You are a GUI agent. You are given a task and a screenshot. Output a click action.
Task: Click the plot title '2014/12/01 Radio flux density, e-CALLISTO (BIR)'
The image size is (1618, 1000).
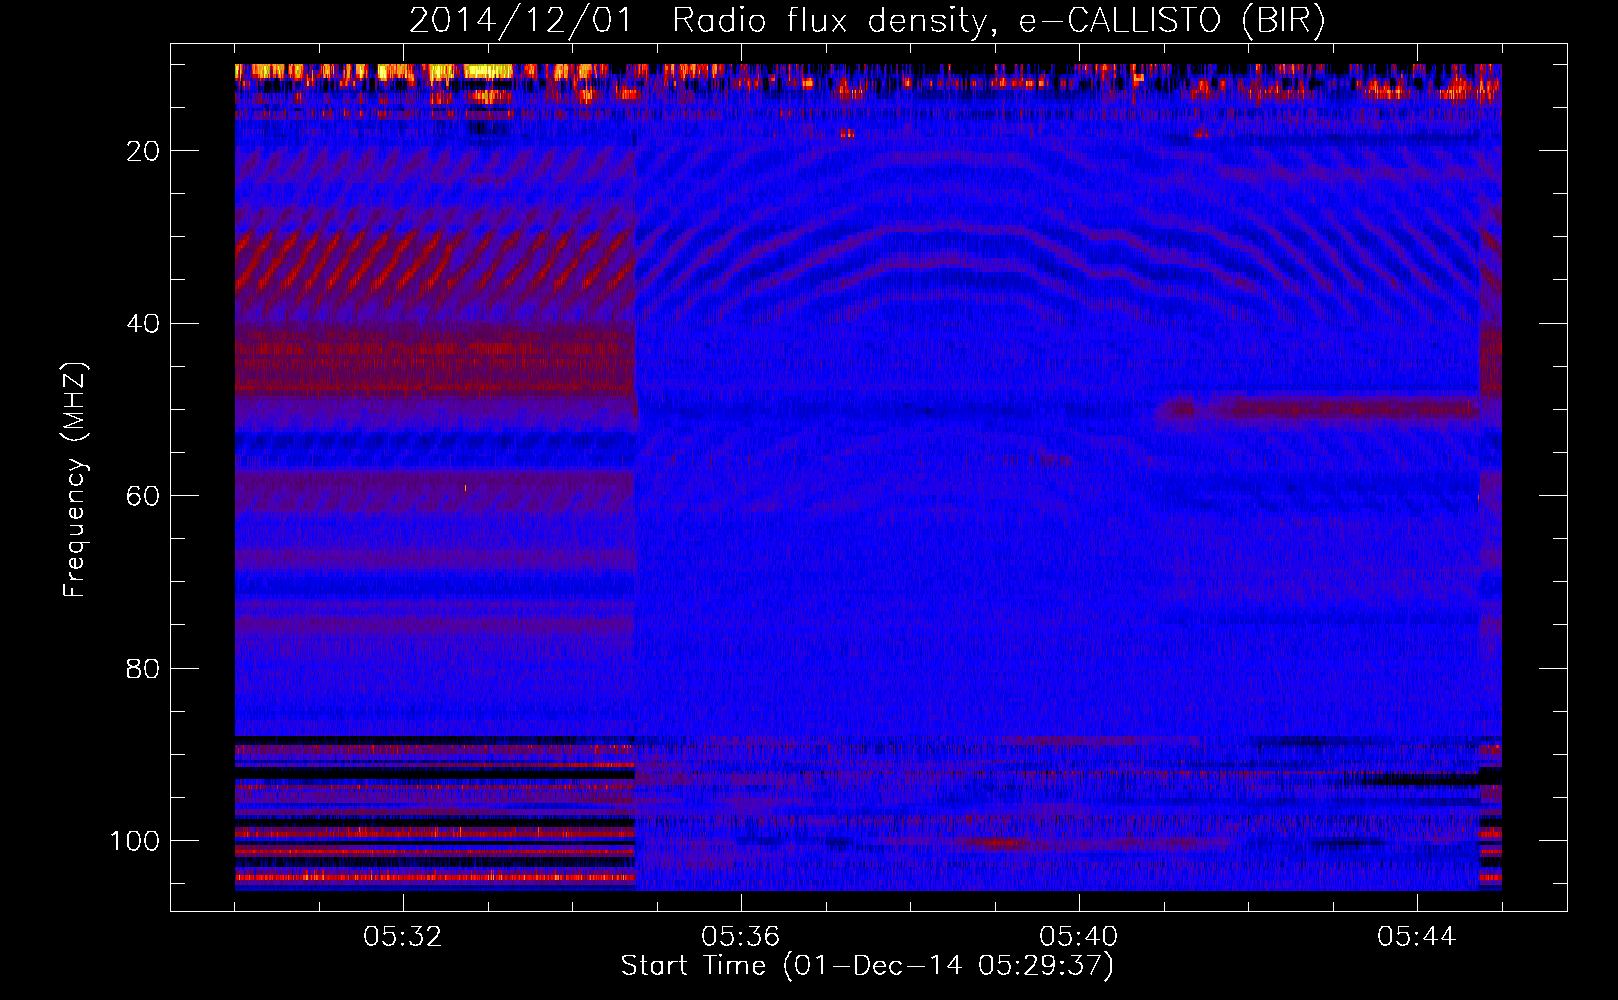[x=867, y=20]
